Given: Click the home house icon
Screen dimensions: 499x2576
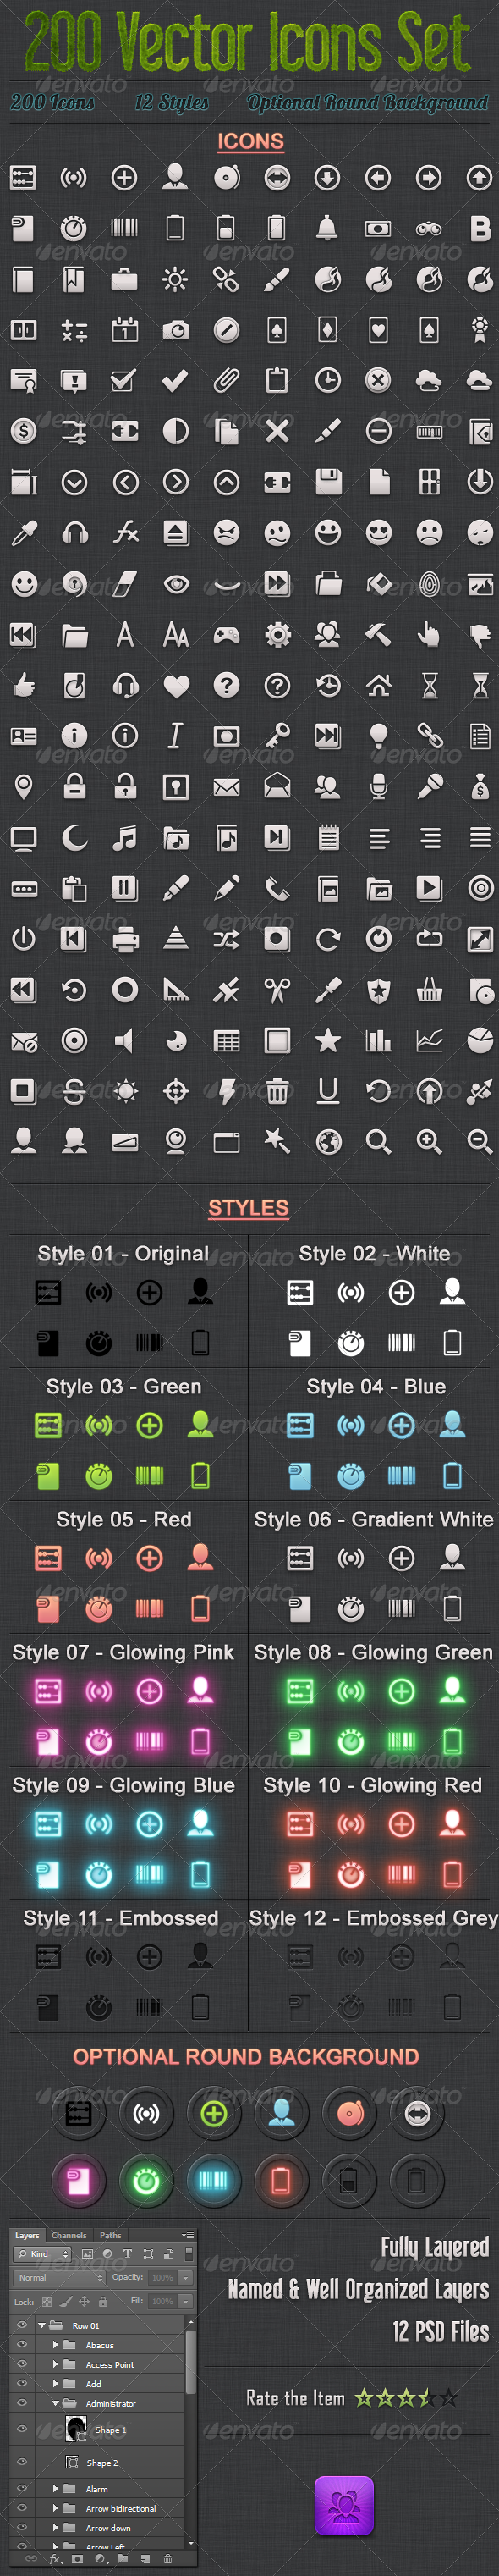Looking at the screenshot, I should point(378,685).
